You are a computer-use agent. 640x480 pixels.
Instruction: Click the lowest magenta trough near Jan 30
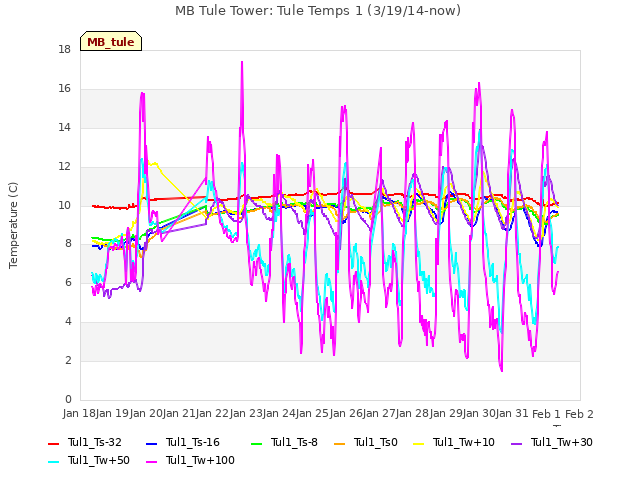tap(502, 371)
